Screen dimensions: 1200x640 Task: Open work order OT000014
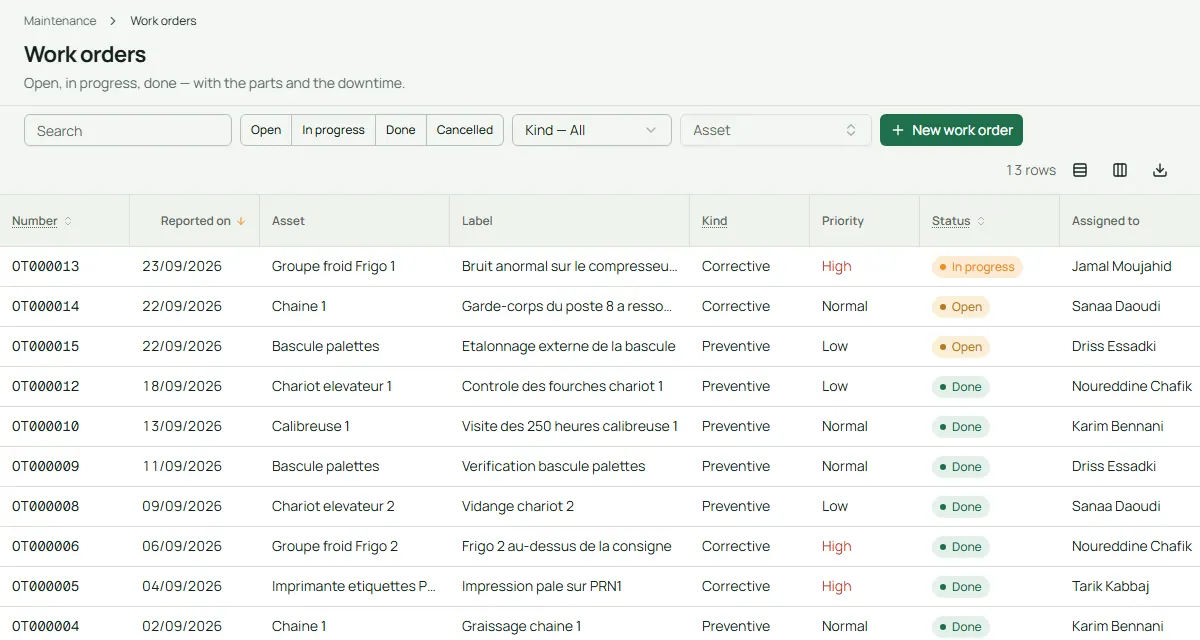click(46, 307)
